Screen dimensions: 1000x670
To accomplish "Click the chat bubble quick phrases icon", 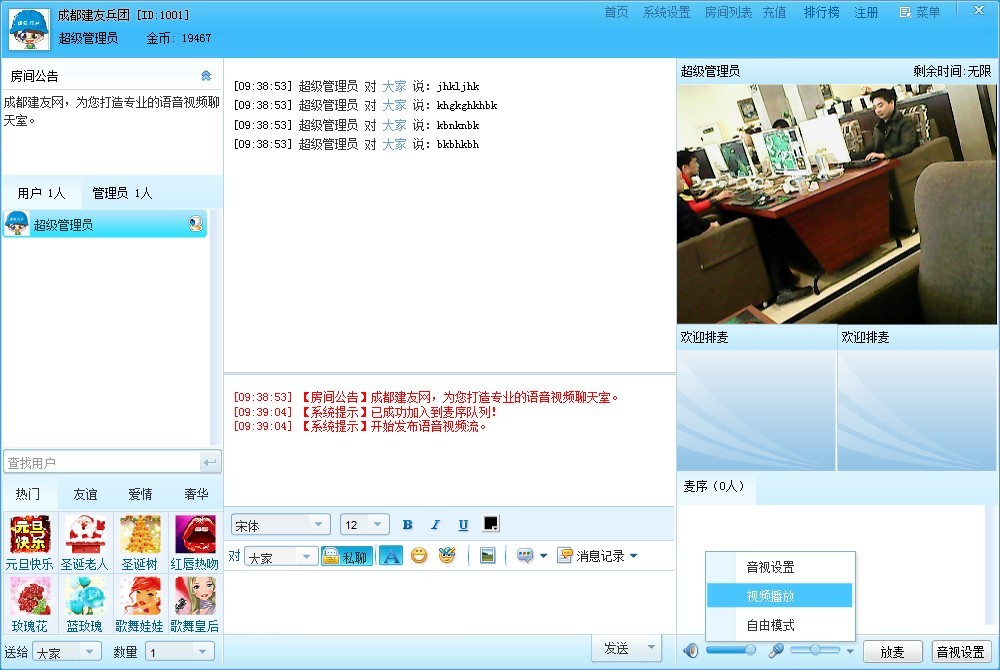I will point(525,556).
